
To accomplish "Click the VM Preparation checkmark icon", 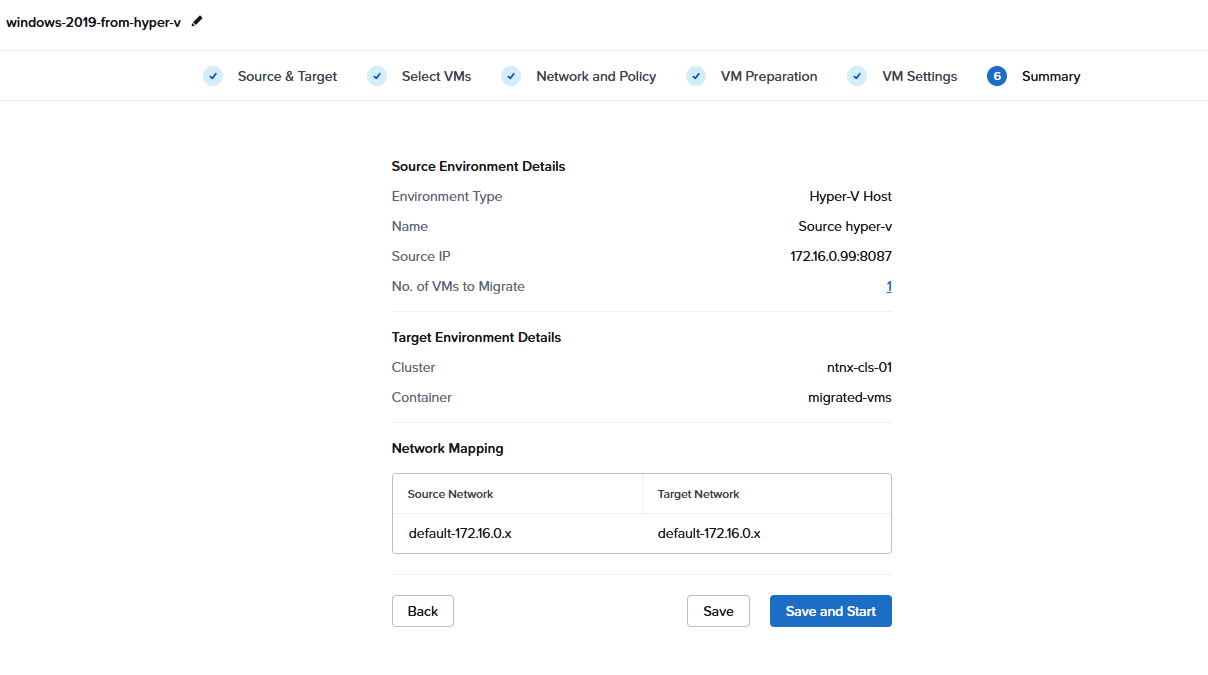I will 696,76.
